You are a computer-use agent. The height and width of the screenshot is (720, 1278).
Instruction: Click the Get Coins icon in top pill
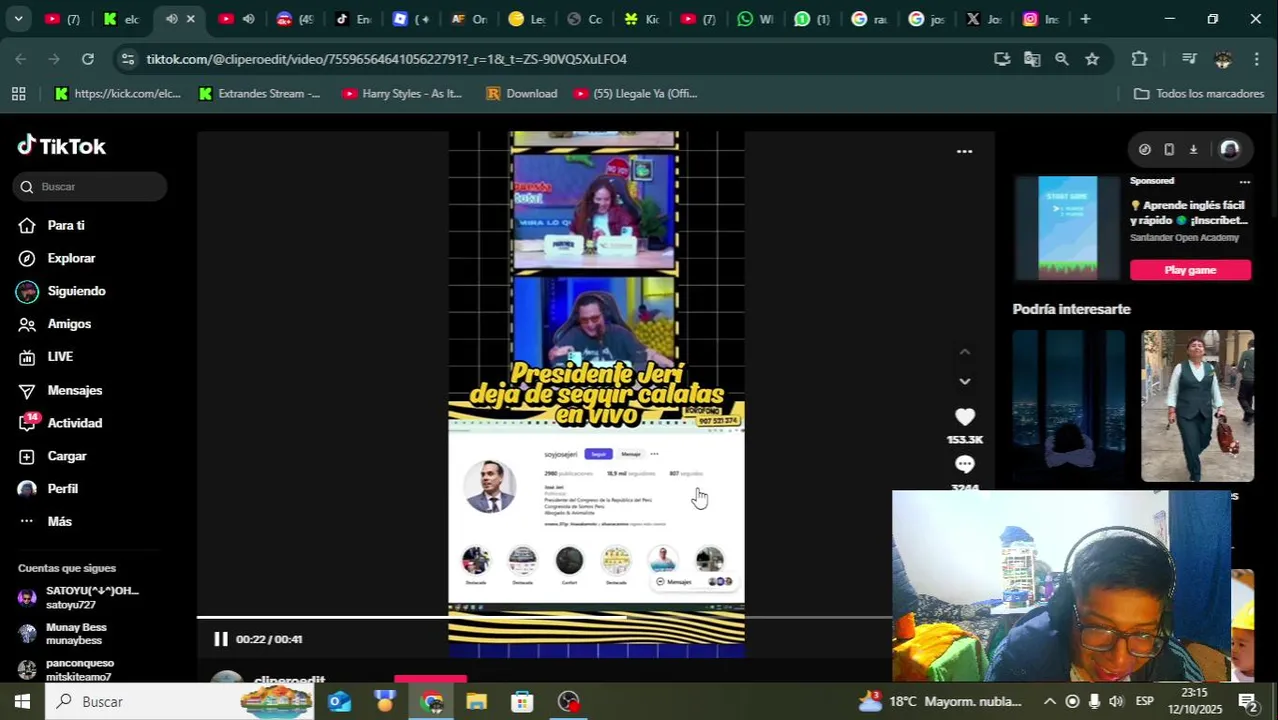(x=1145, y=149)
